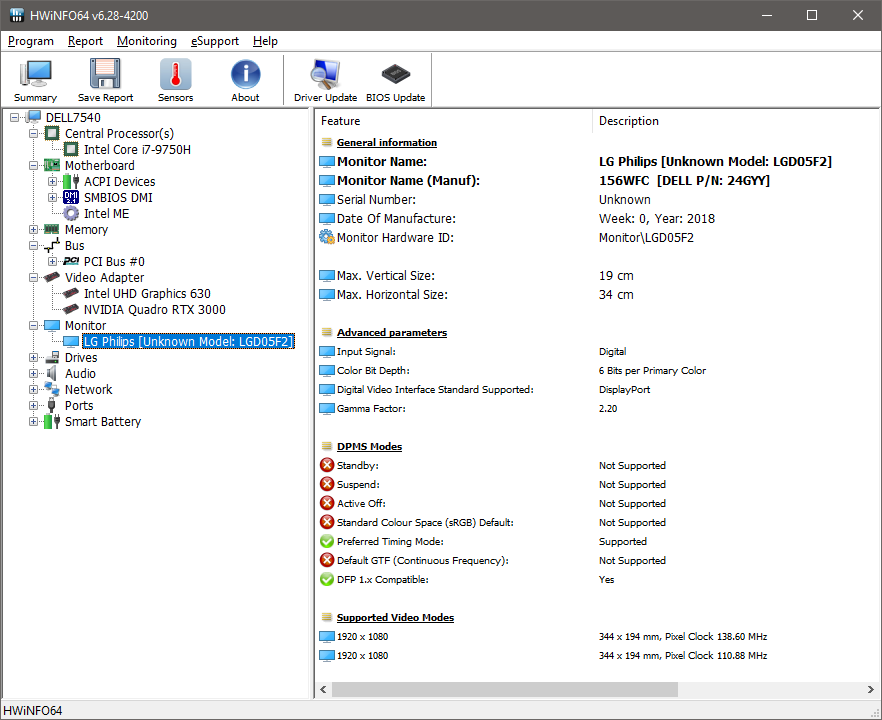Expand the Drives node
882x720 pixels.
click(x=34, y=357)
